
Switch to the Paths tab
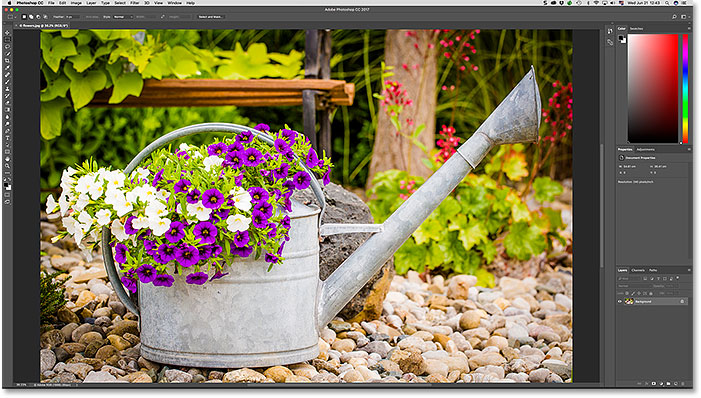coord(653,270)
